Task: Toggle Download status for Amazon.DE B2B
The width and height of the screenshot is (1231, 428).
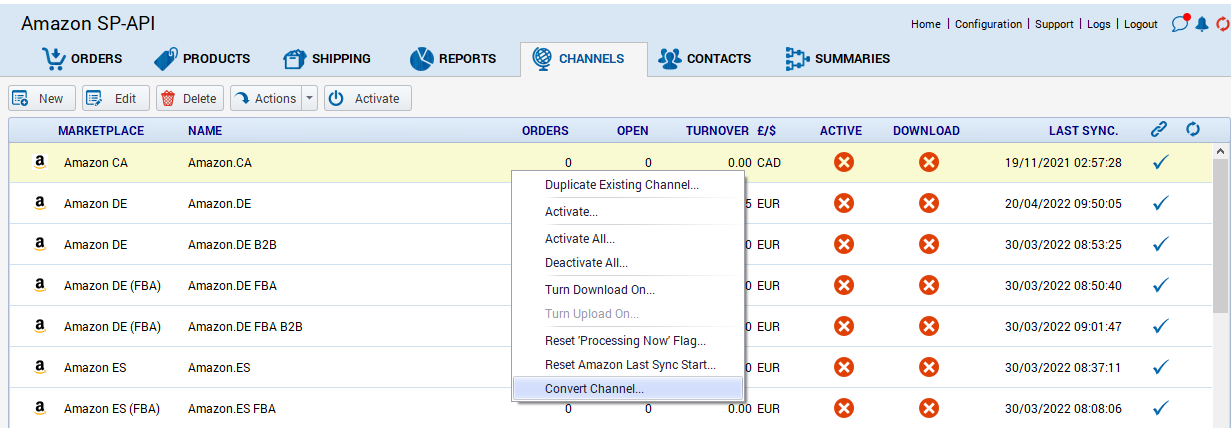Action: 929,244
